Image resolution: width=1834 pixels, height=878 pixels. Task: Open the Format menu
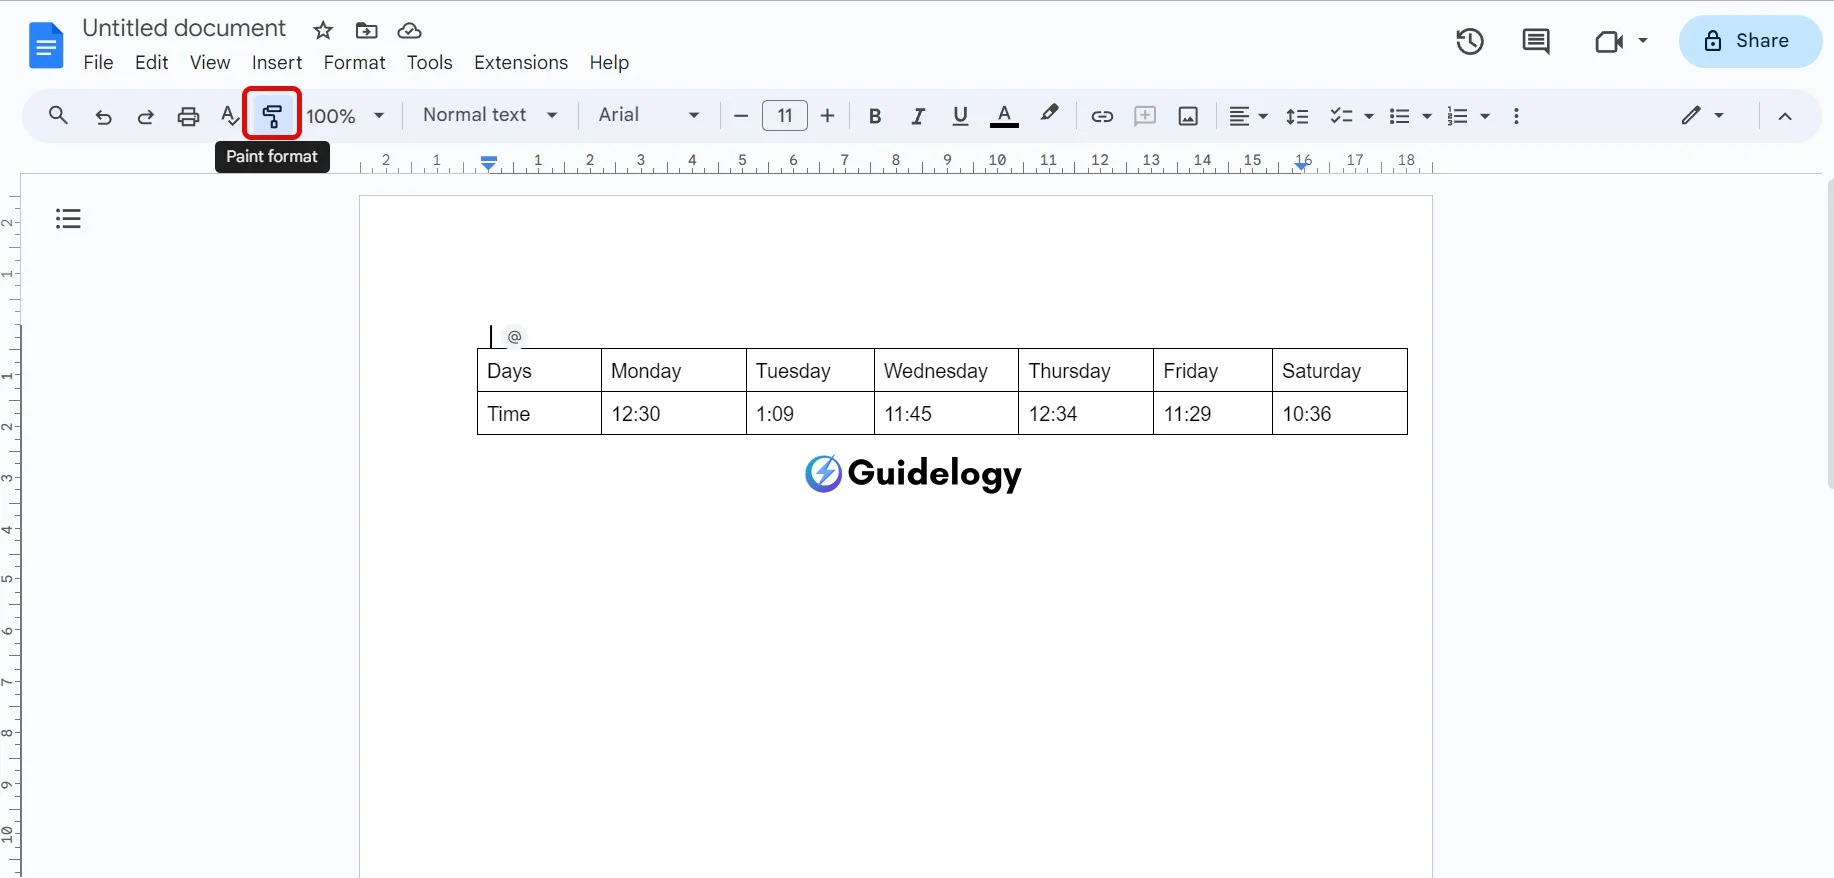[x=354, y=62]
